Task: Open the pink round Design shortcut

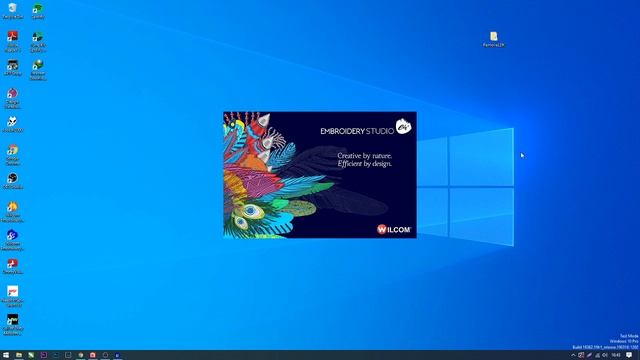Action: [x=13, y=98]
